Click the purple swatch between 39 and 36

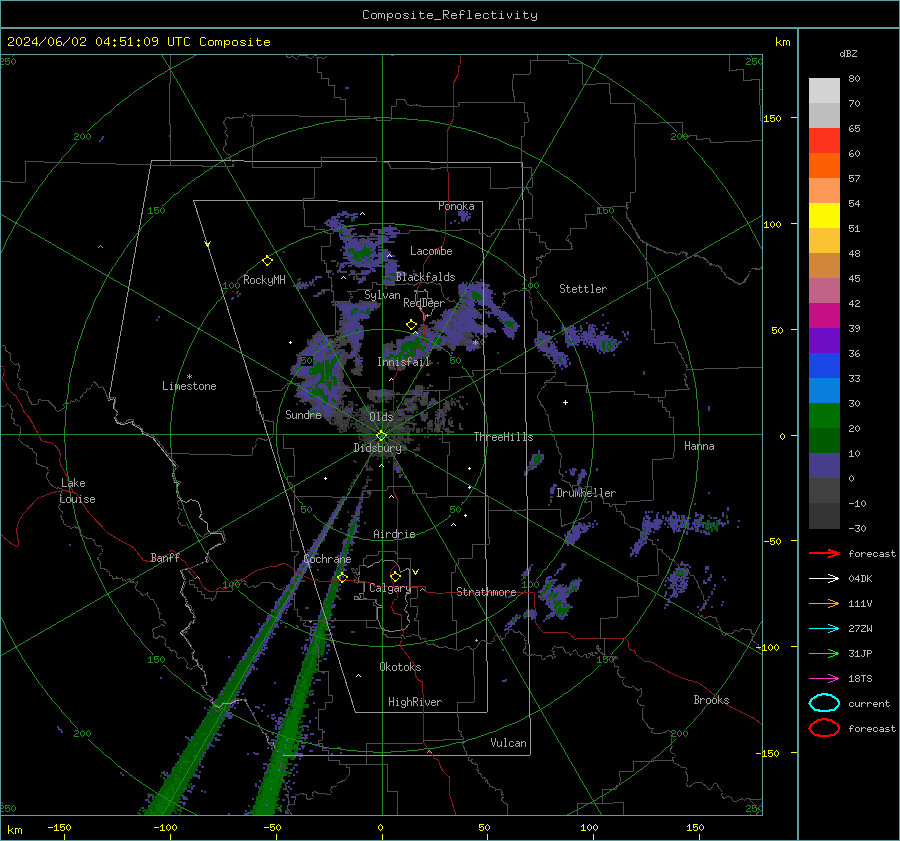[x=824, y=340]
